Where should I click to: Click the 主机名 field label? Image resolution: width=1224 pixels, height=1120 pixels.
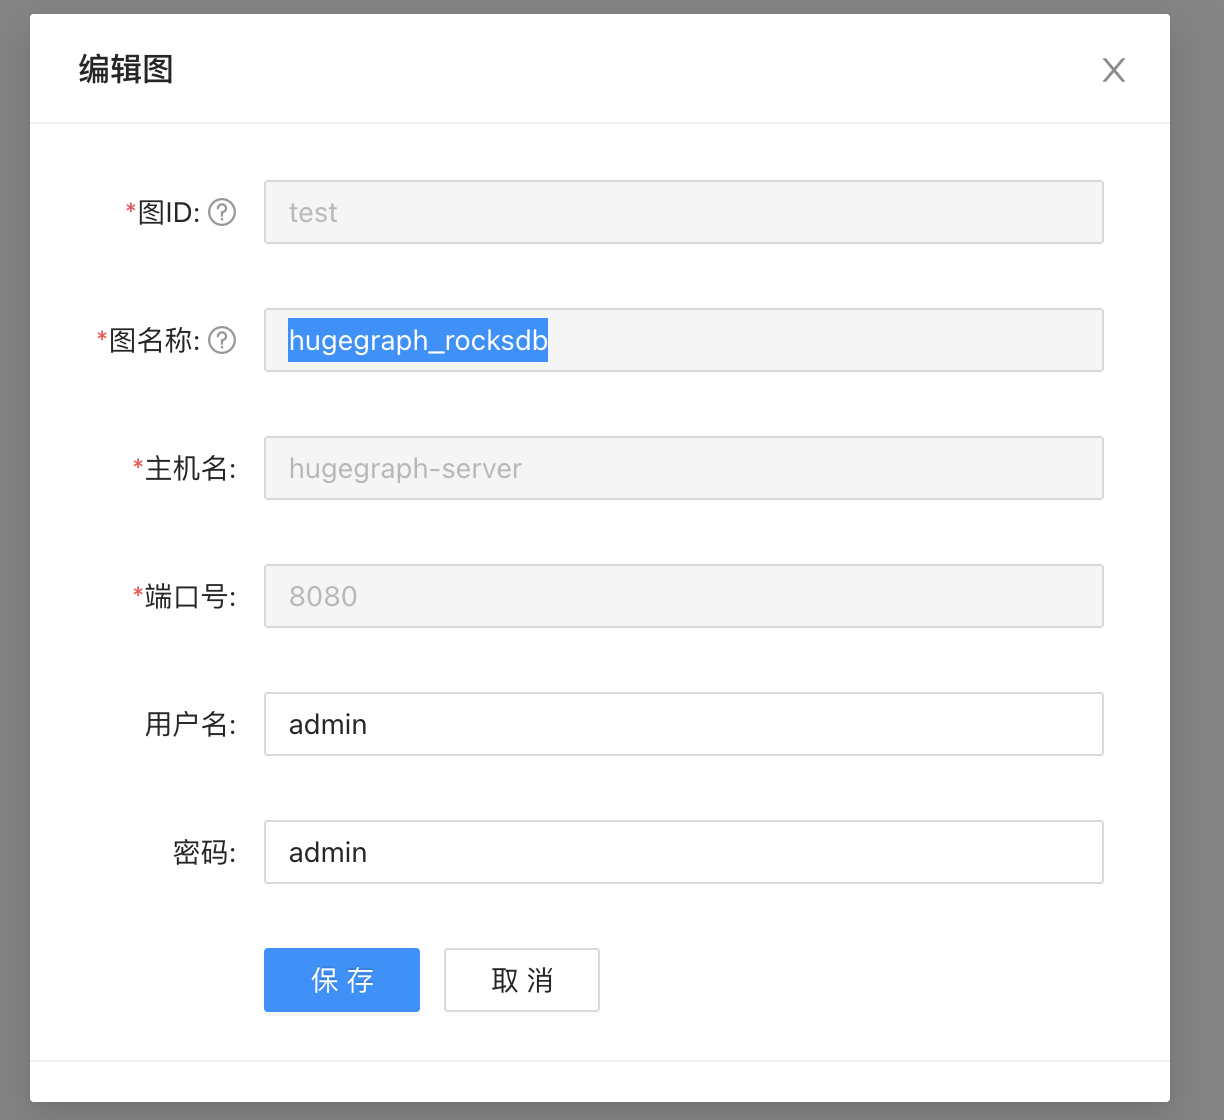(x=190, y=468)
